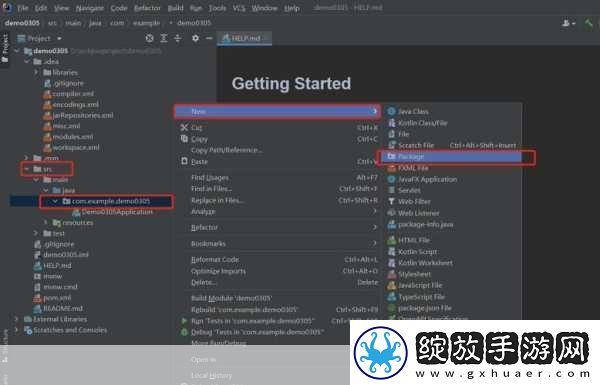Image resolution: width=600 pixels, height=385 pixels.
Task: Choose Delete in the context menu
Action: click(x=277, y=282)
